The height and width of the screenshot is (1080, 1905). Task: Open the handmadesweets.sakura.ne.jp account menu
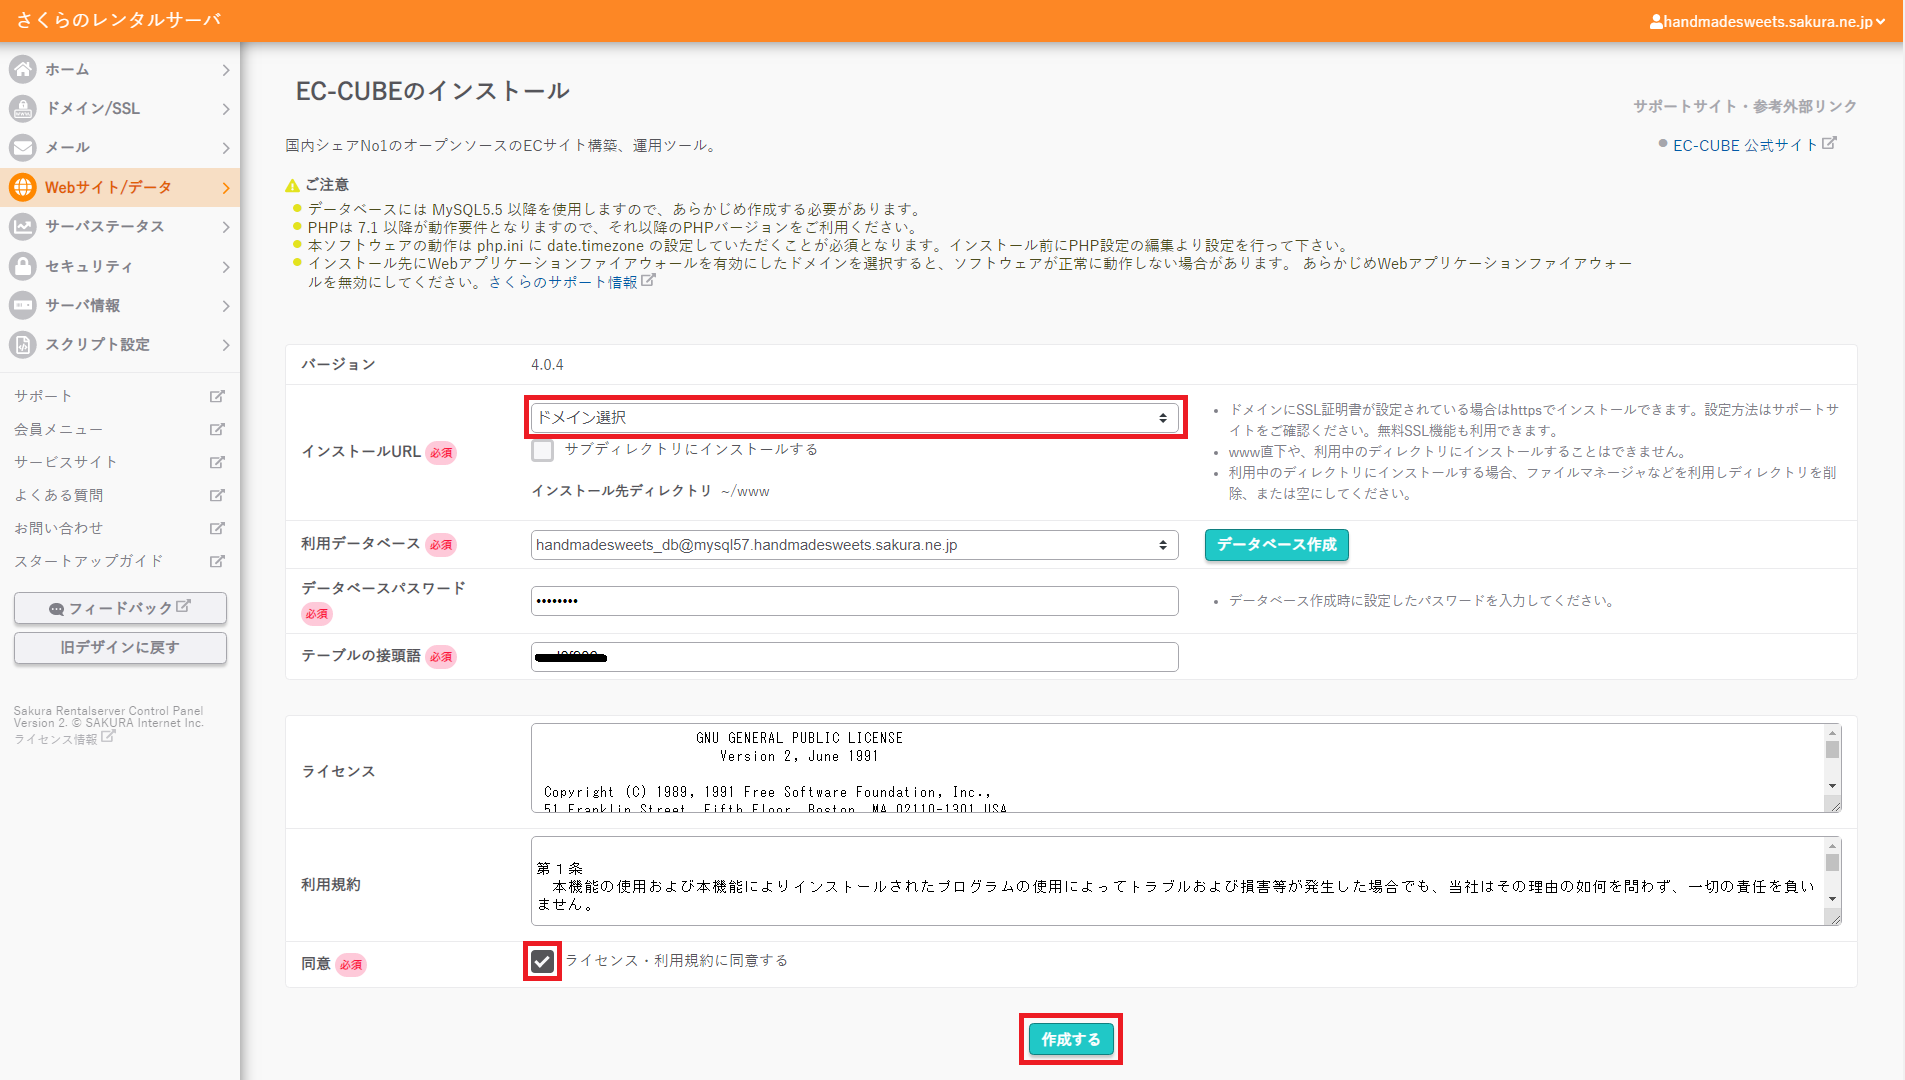[x=1767, y=21]
